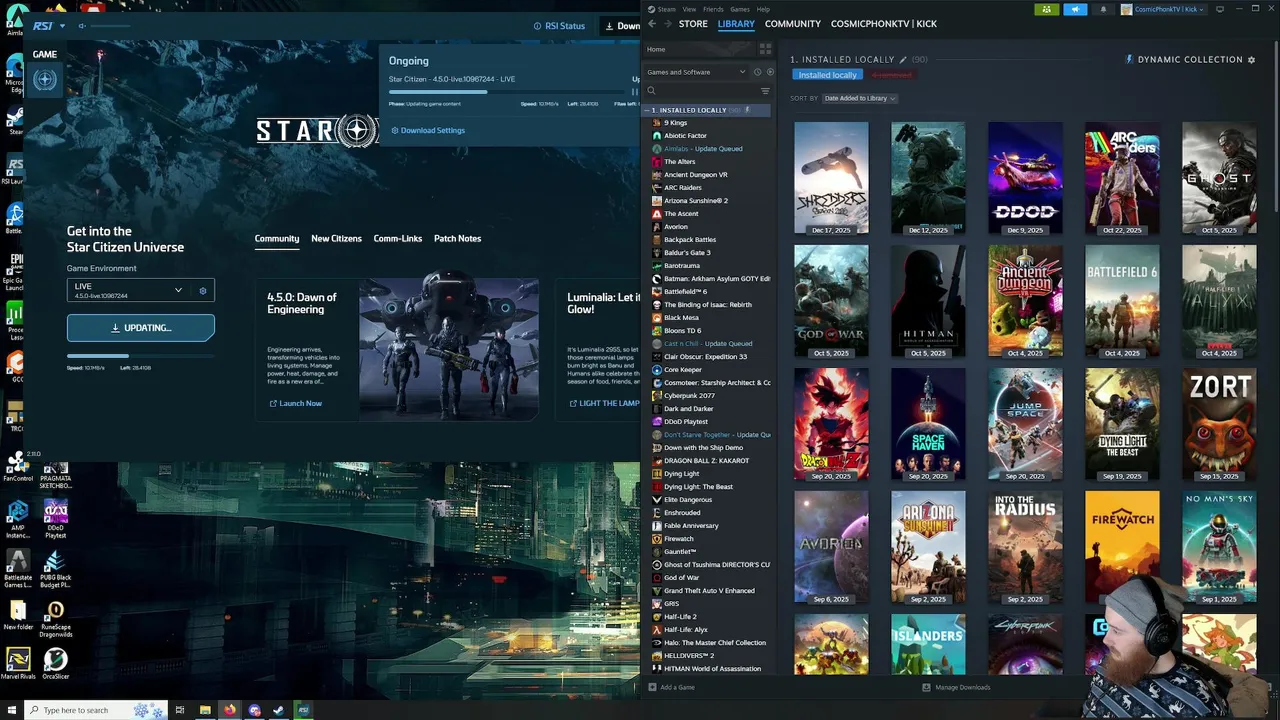The height and width of the screenshot is (720, 1280).
Task: Toggle the ready-to-play filter icon
Action: 769,72
